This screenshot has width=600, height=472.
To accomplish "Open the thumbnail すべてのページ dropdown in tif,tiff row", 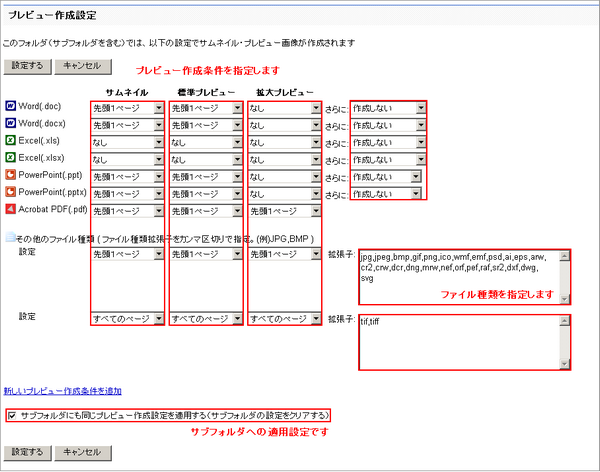I will [128, 318].
